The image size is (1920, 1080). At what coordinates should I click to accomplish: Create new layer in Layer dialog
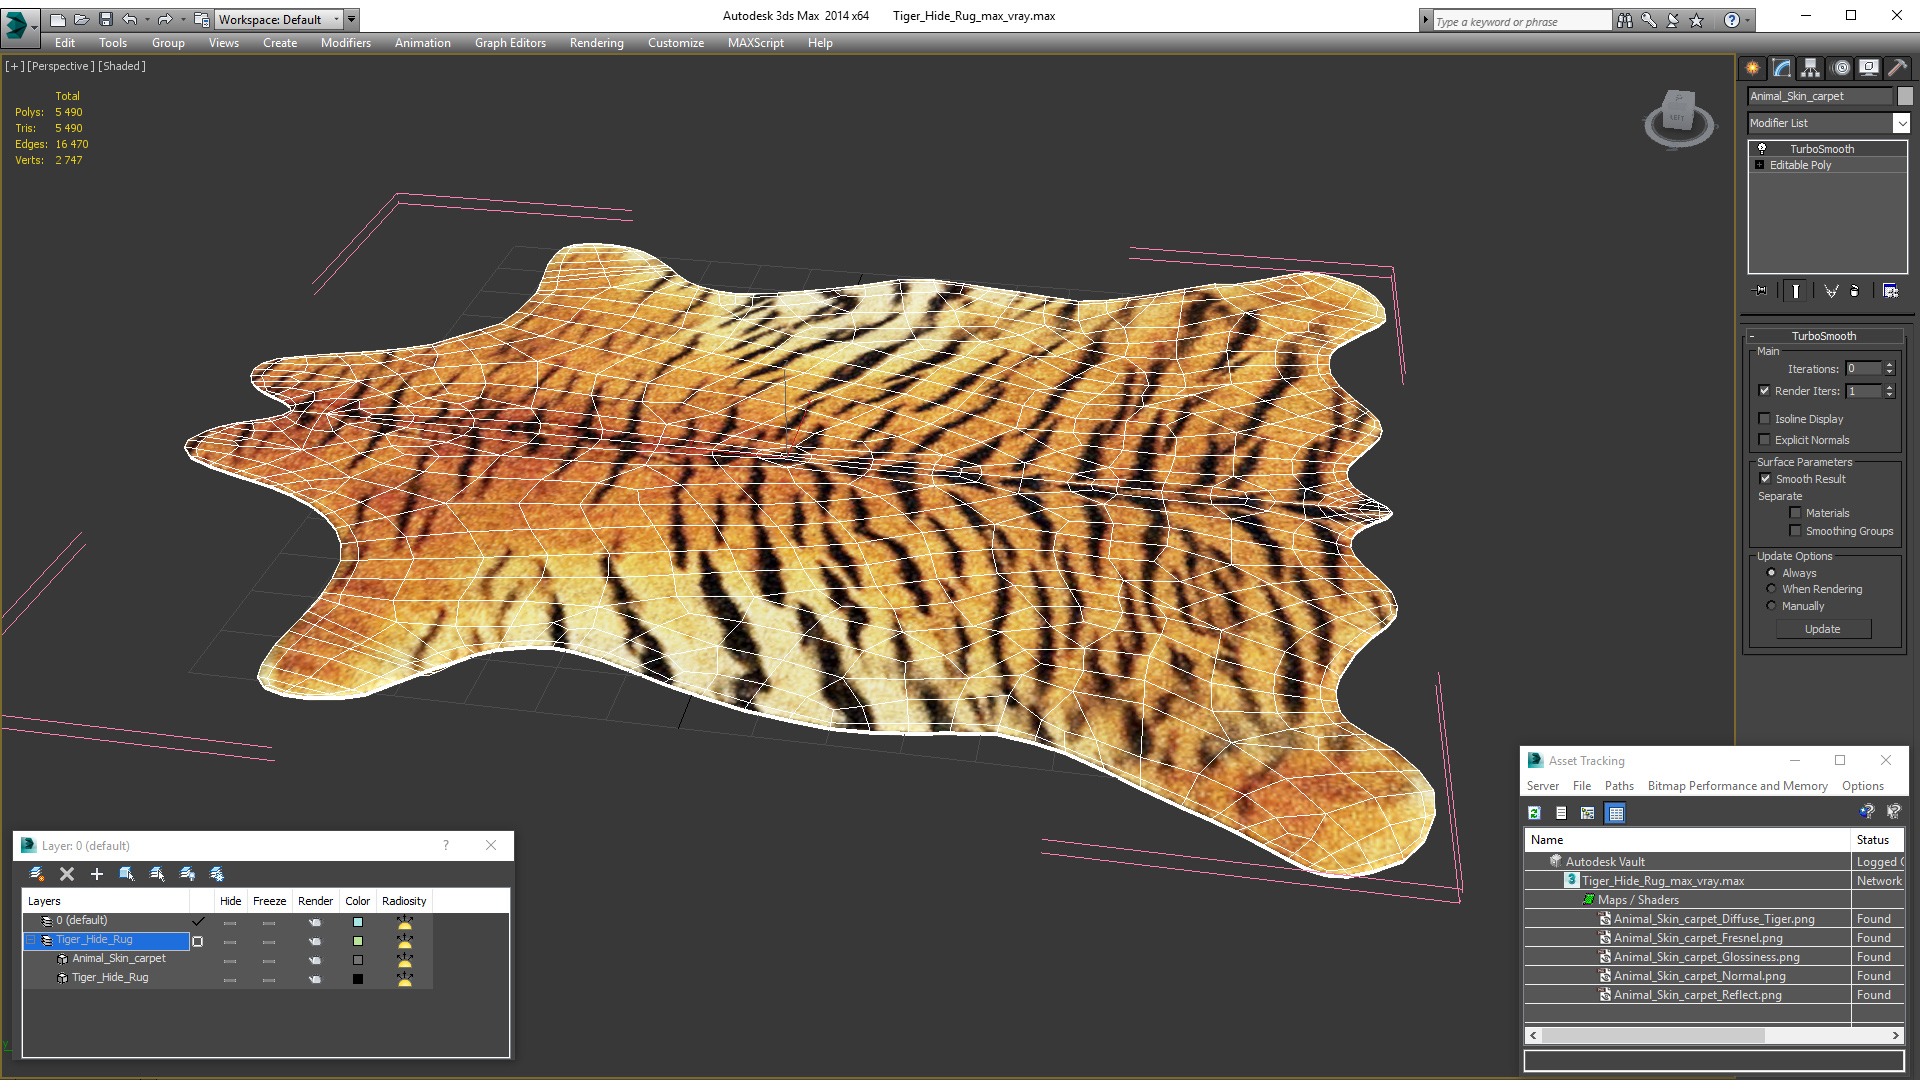click(37, 874)
